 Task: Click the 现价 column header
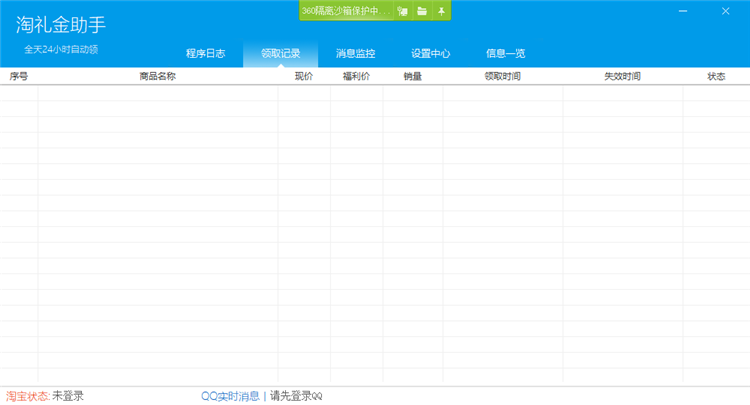[x=304, y=77]
